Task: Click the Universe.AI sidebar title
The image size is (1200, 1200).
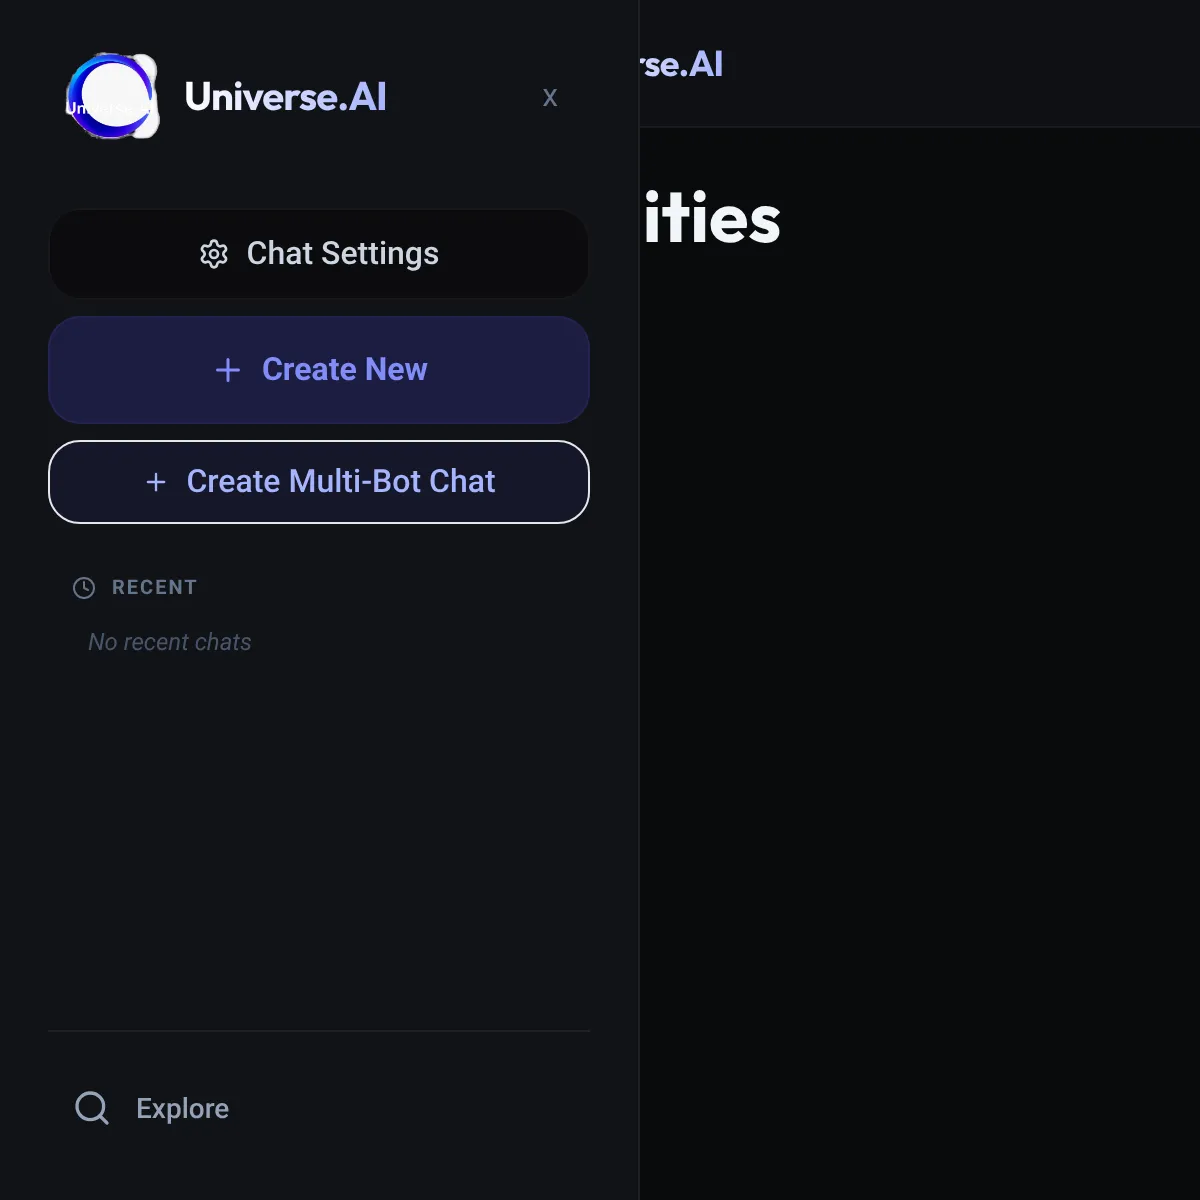Action: pyautogui.click(x=285, y=96)
